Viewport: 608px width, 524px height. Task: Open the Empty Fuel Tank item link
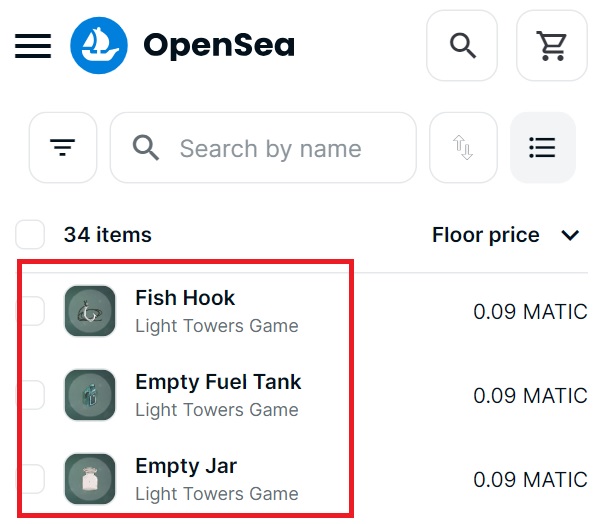click(218, 382)
